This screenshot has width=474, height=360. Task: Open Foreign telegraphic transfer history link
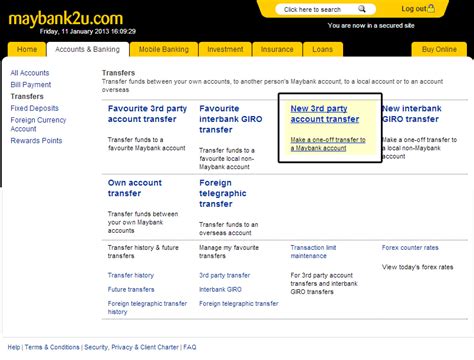pyautogui.click(x=147, y=308)
